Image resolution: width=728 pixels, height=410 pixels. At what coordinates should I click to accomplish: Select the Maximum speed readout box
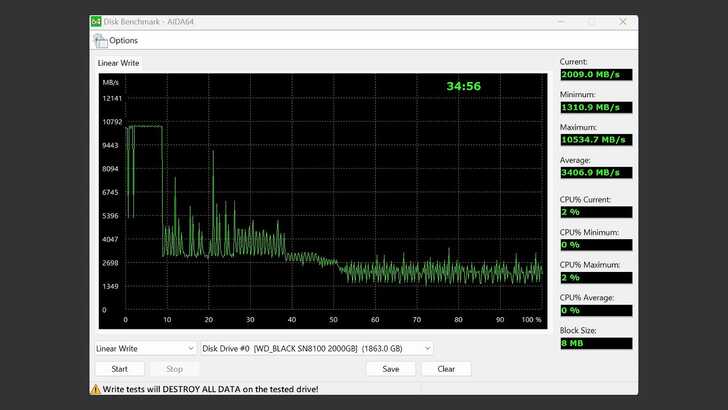(x=596, y=139)
